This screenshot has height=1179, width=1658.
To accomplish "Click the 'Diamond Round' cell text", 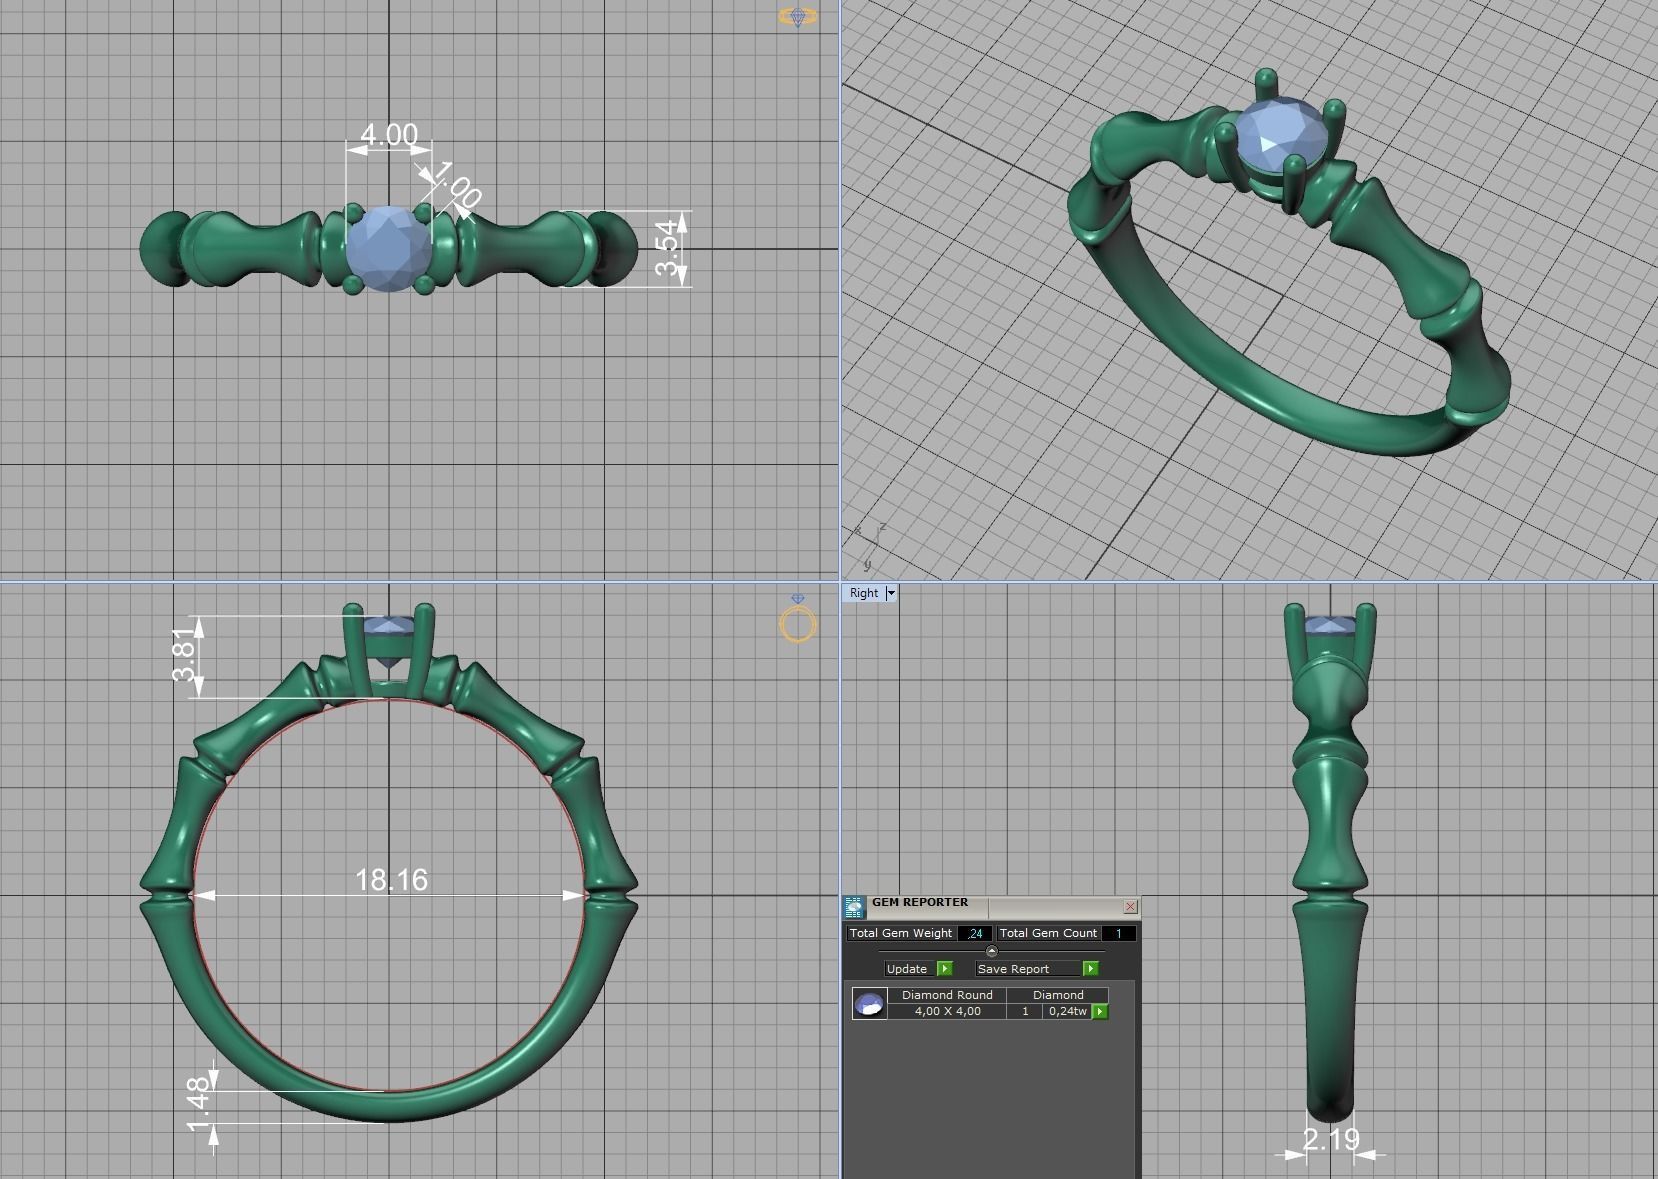I will pyautogui.click(x=947, y=995).
